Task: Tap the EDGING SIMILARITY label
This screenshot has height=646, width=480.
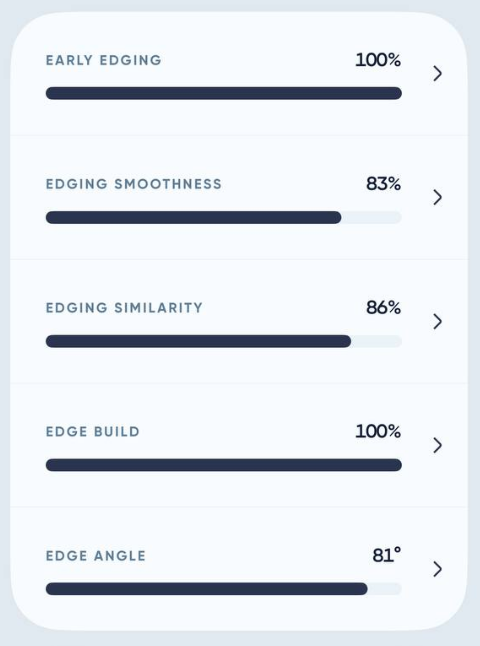Action: point(124,308)
